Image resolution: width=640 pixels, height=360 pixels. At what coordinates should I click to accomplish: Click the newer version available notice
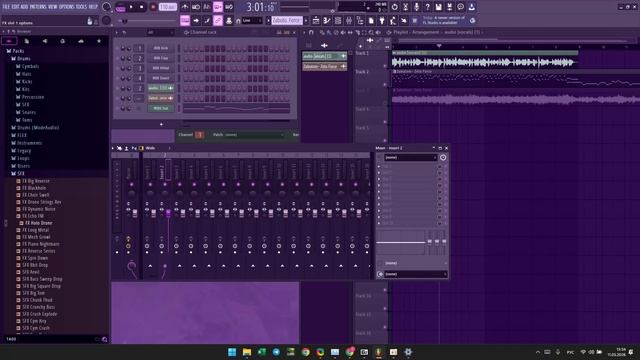click(x=444, y=20)
